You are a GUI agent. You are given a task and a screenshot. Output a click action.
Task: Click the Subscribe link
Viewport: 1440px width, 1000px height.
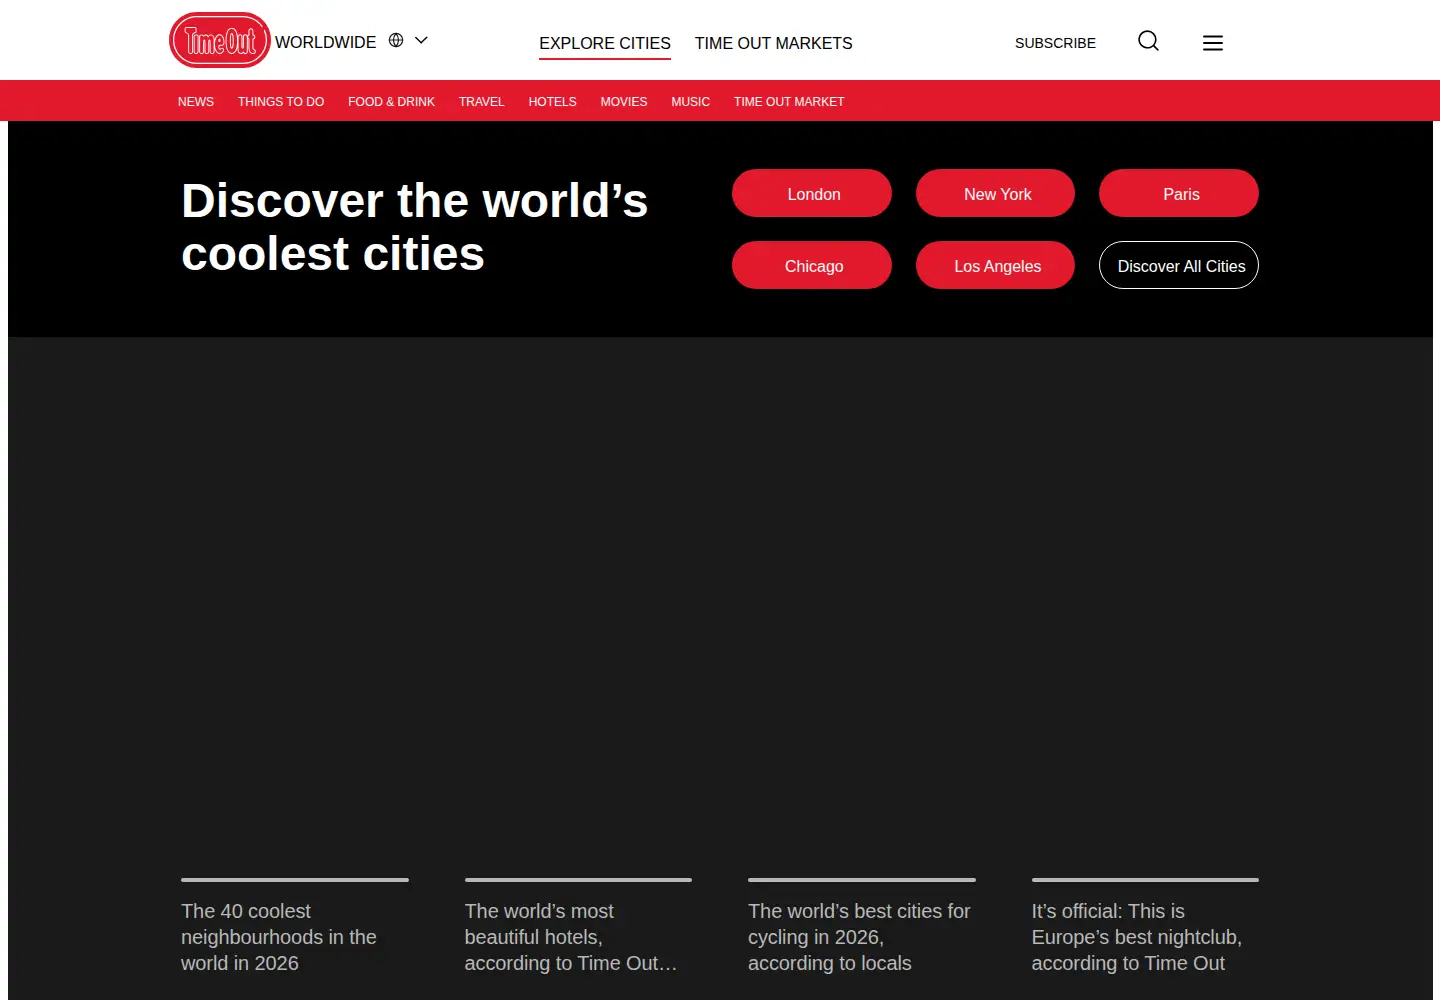(x=1055, y=43)
